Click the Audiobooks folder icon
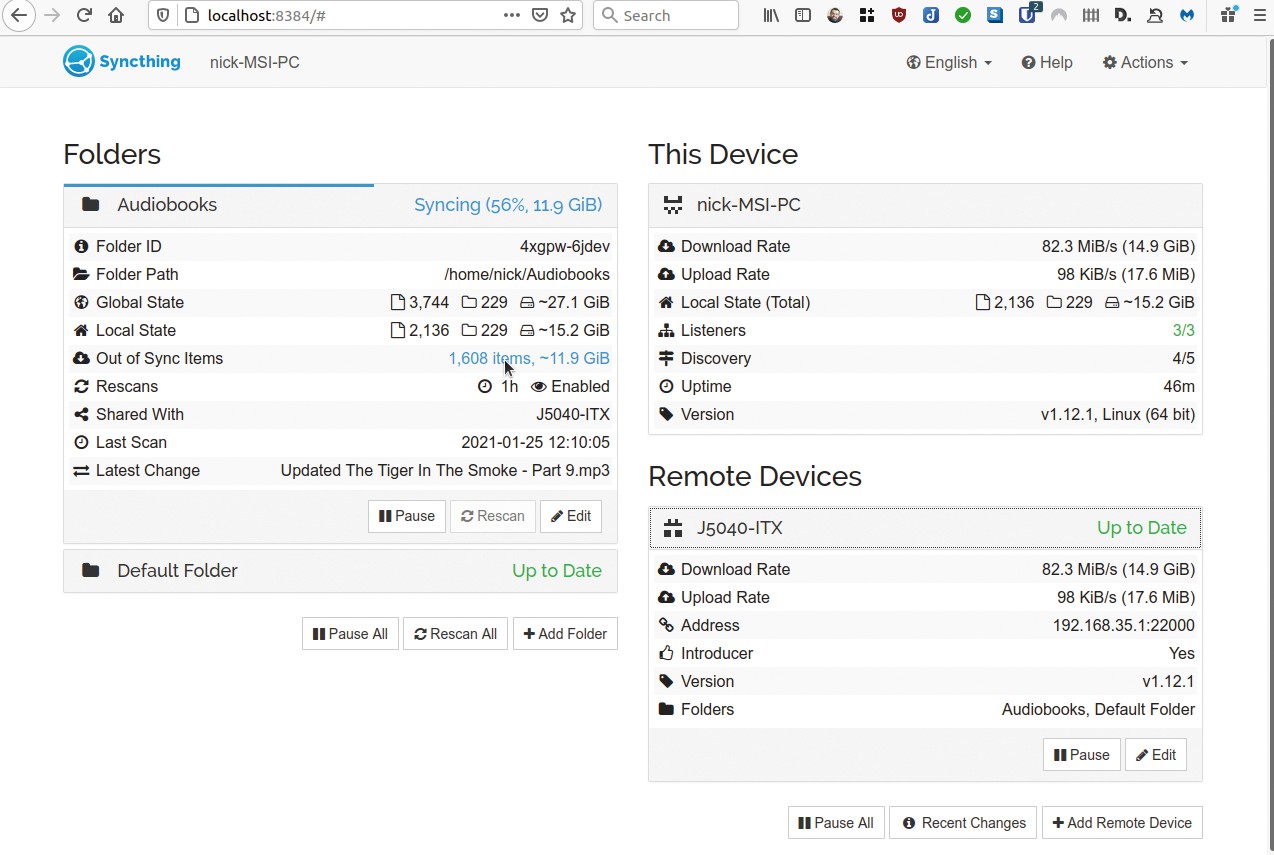1274x855 pixels. (x=91, y=205)
